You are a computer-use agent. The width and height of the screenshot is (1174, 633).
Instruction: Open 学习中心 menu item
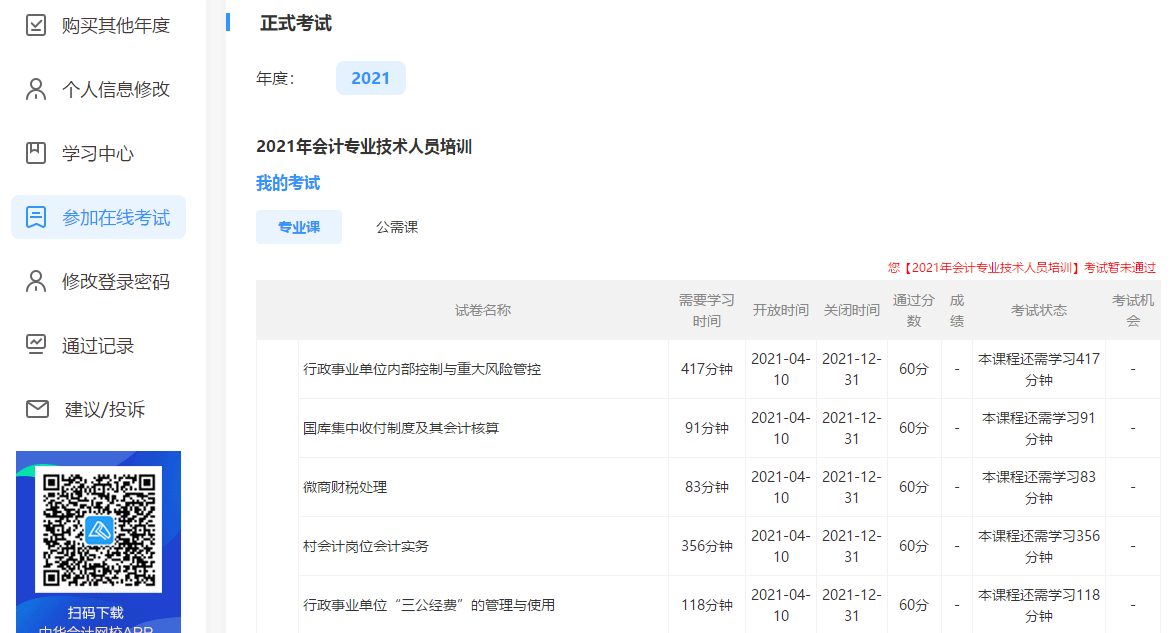98,153
